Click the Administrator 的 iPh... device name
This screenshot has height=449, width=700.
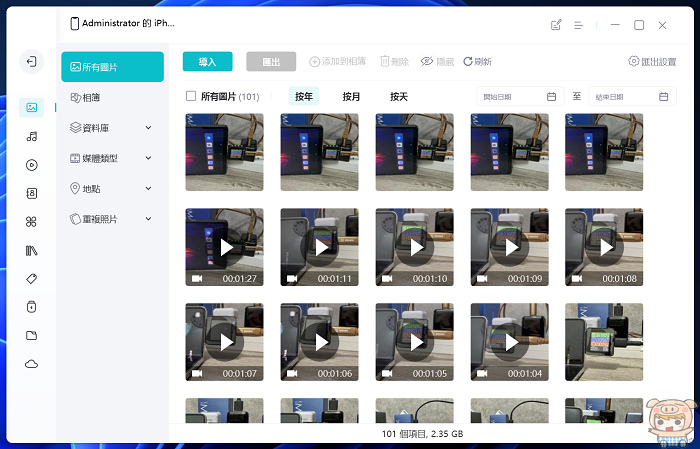[x=128, y=23]
